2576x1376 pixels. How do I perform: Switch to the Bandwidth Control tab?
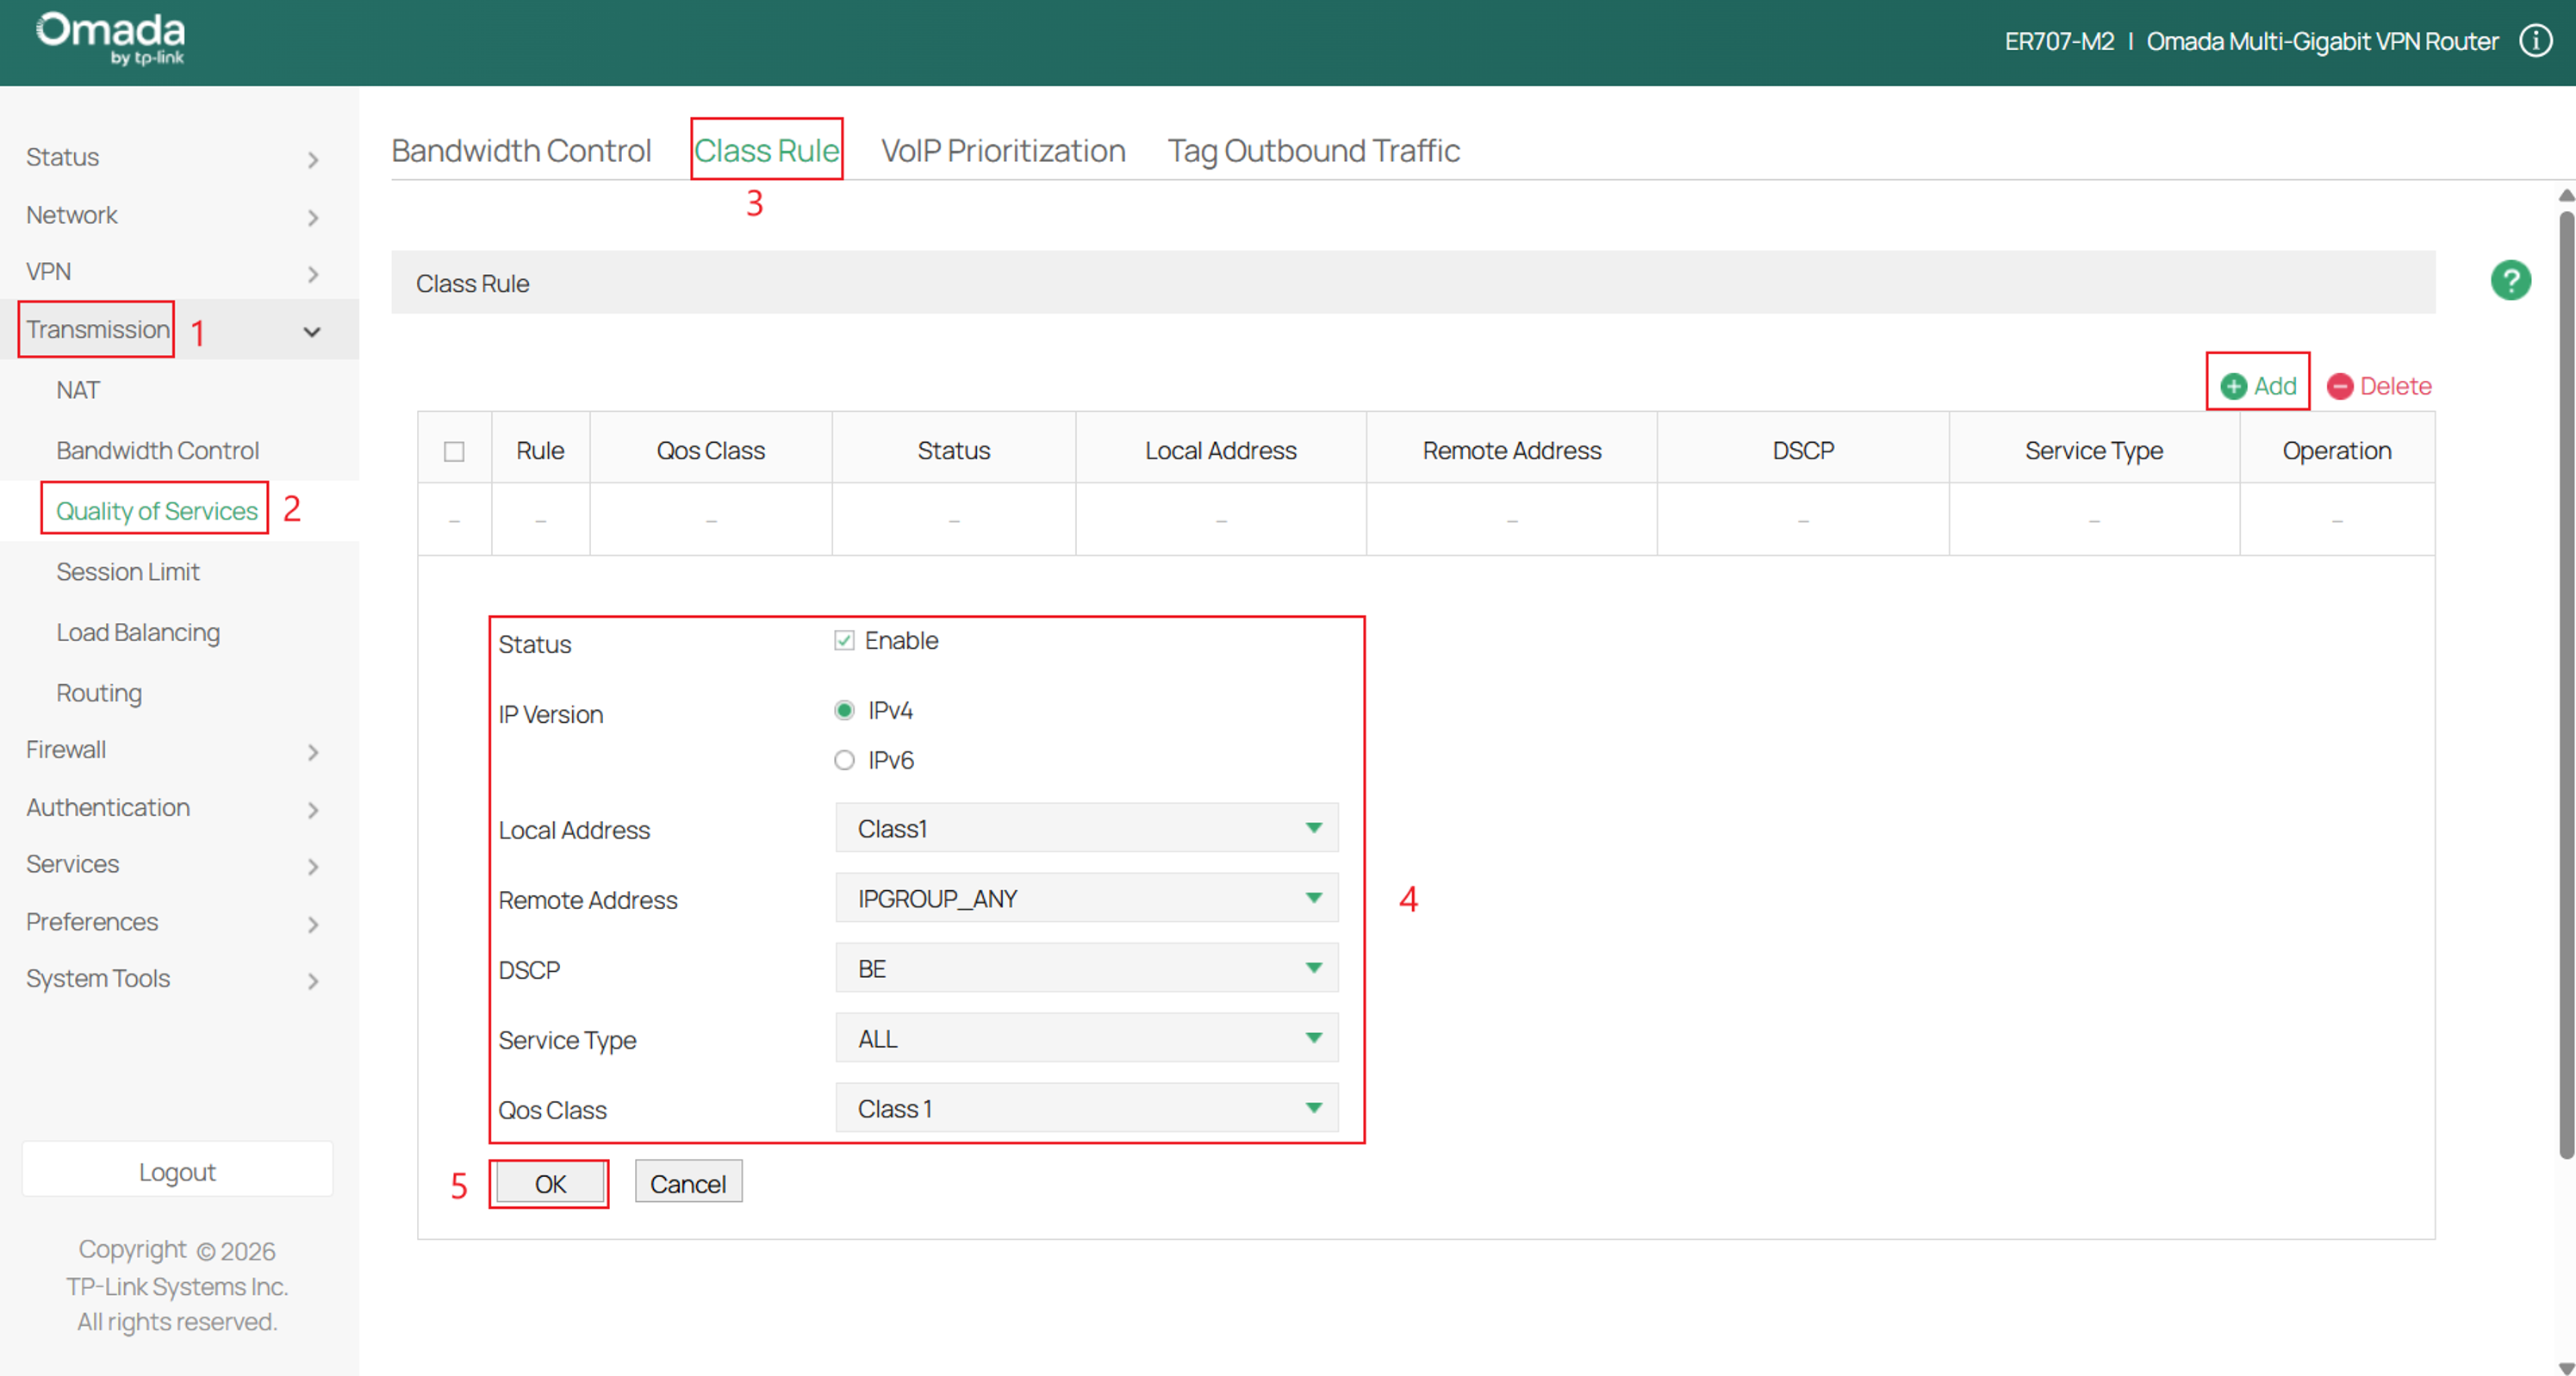[521, 151]
